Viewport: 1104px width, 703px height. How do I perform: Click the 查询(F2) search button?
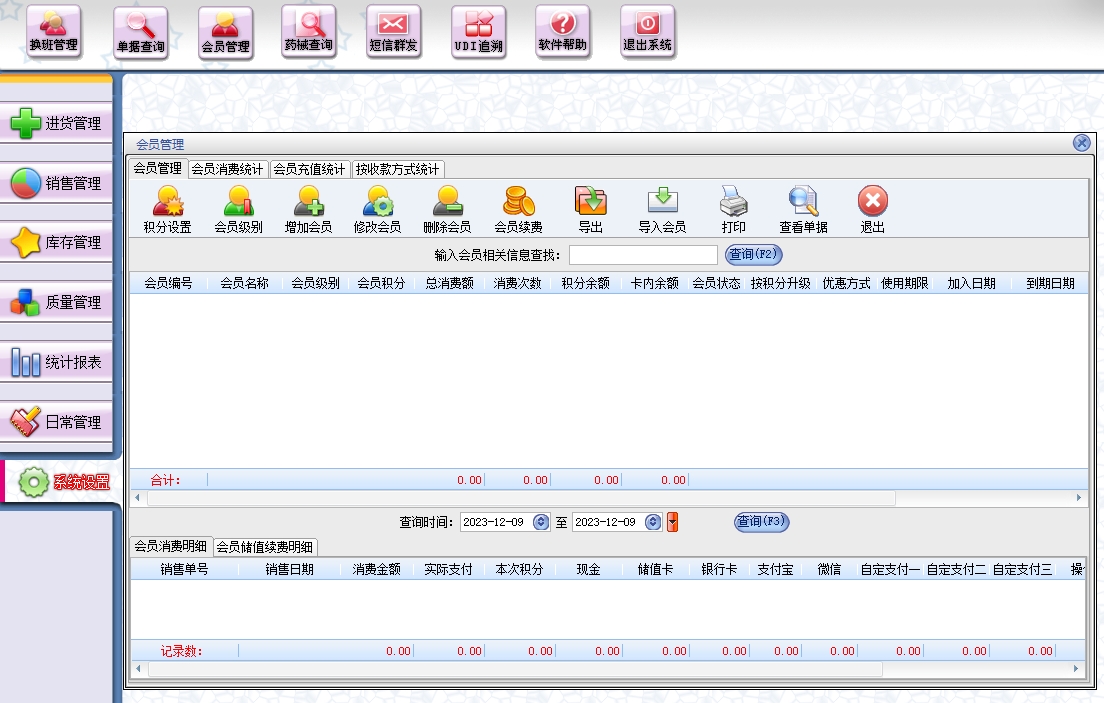[x=753, y=255]
